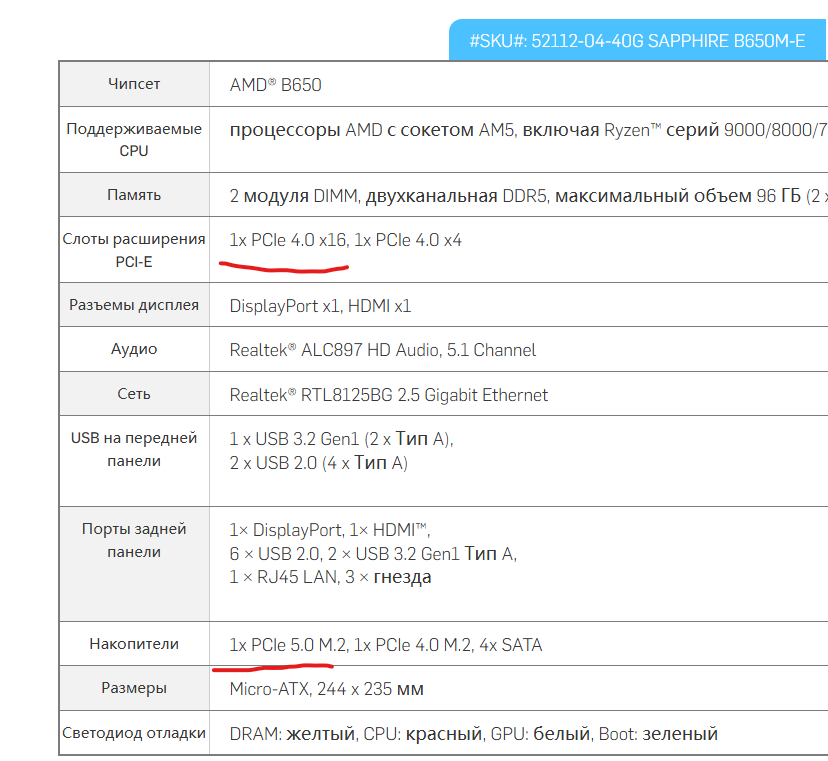Image resolution: width=828 pixels, height=761 pixels.
Task: Click the USB на передней панели label
Action: (134, 449)
